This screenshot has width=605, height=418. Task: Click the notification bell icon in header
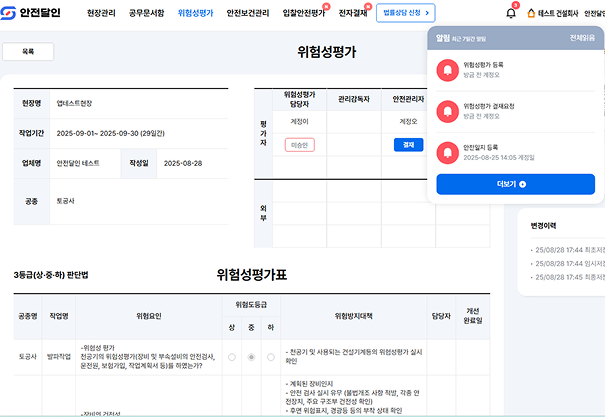[x=512, y=13]
